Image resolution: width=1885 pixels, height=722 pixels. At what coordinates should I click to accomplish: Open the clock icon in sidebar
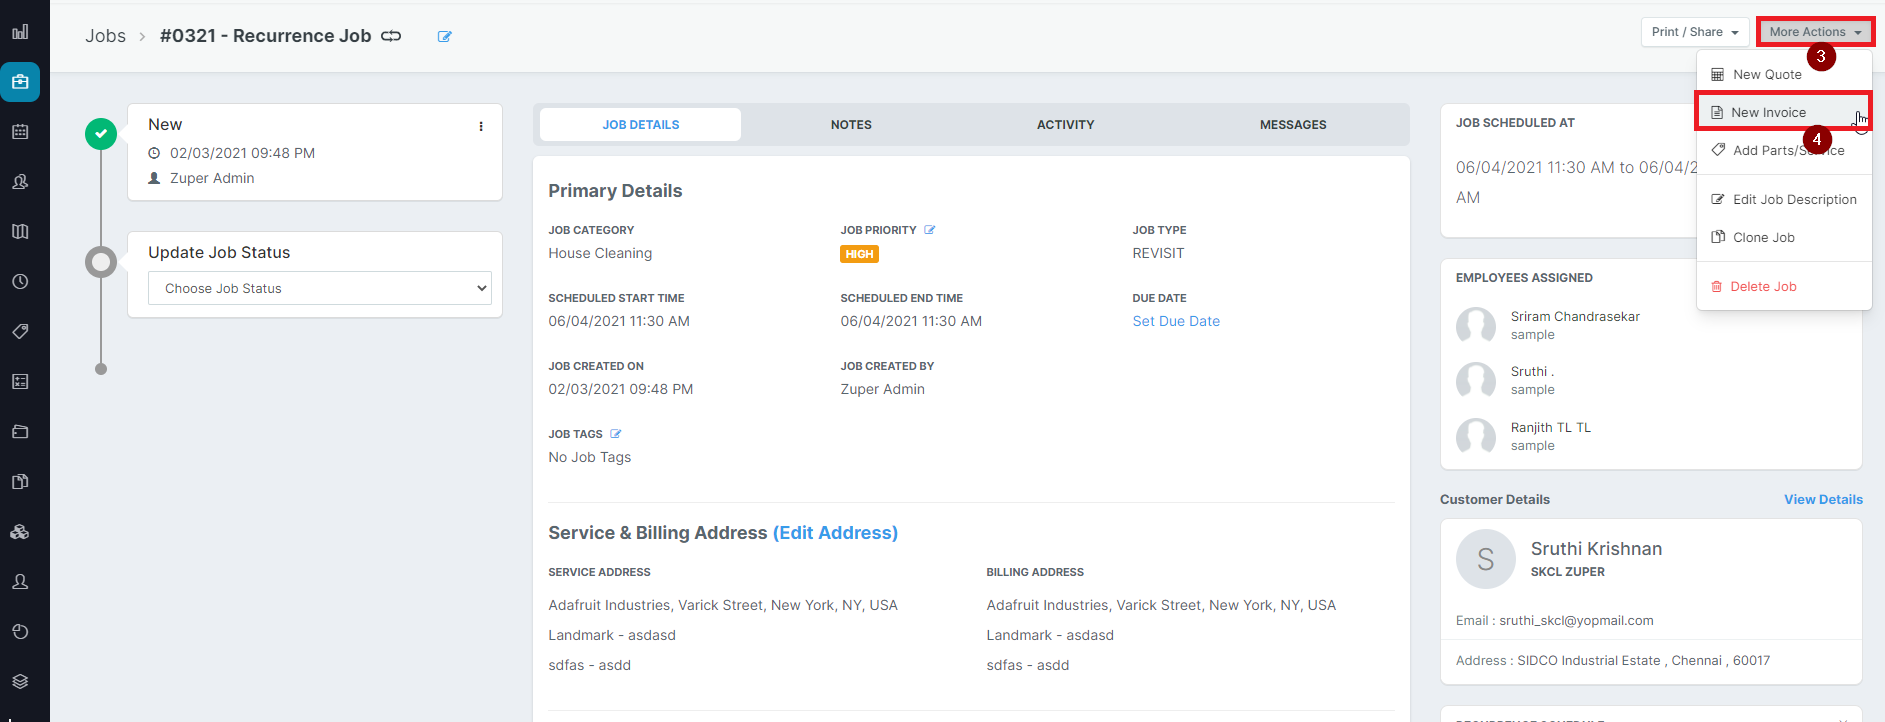20,282
